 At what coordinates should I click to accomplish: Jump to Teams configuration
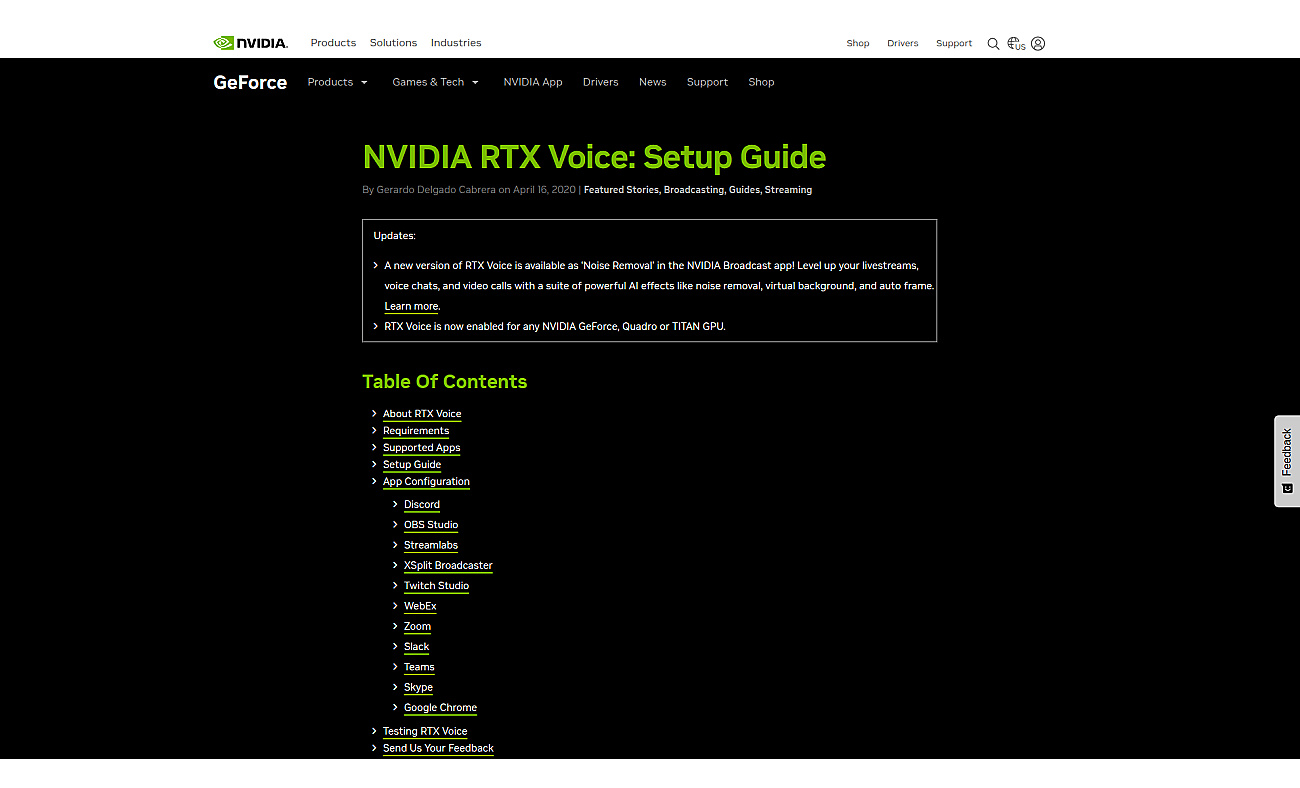pyautogui.click(x=419, y=667)
